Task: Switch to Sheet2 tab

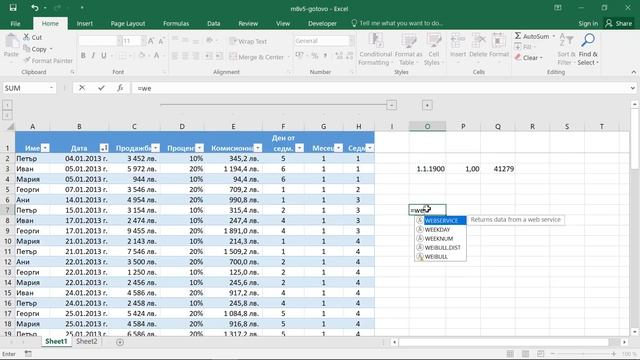Action: (x=87, y=341)
